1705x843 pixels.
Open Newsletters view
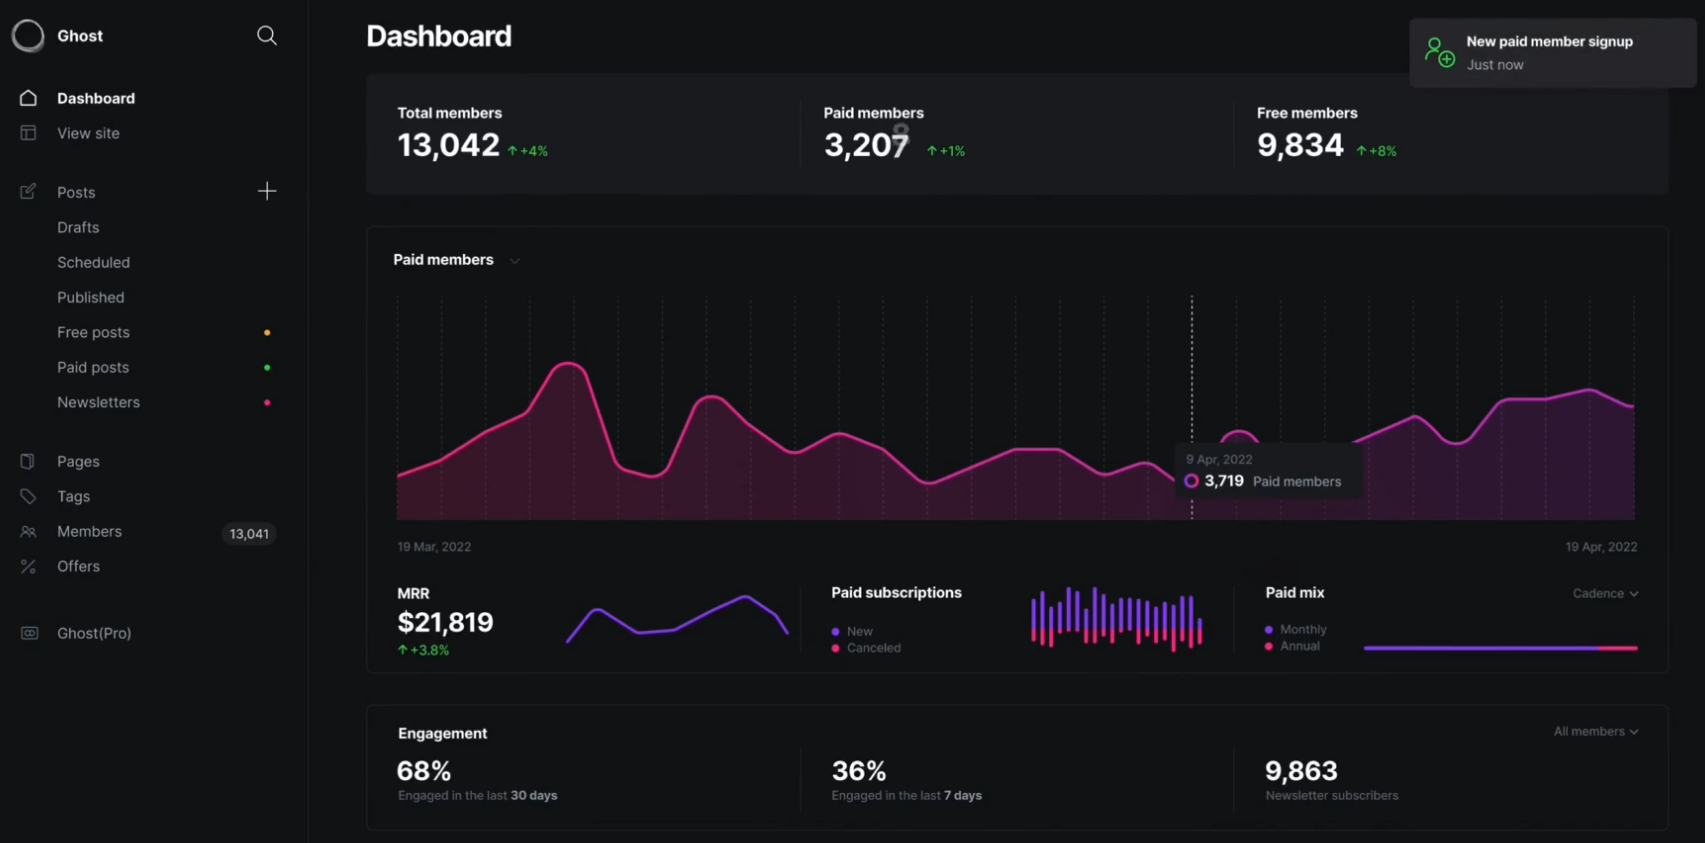point(98,402)
